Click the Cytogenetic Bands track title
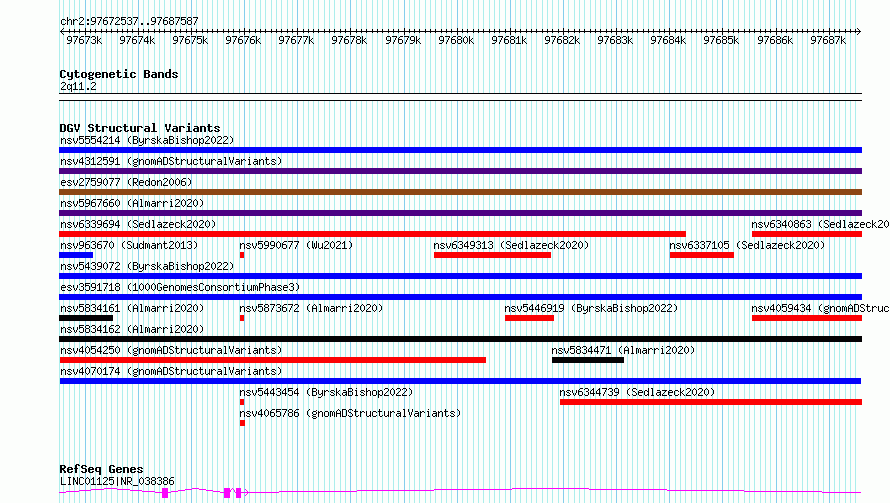Viewport: 890px width, 503px height. [x=119, y=74]
